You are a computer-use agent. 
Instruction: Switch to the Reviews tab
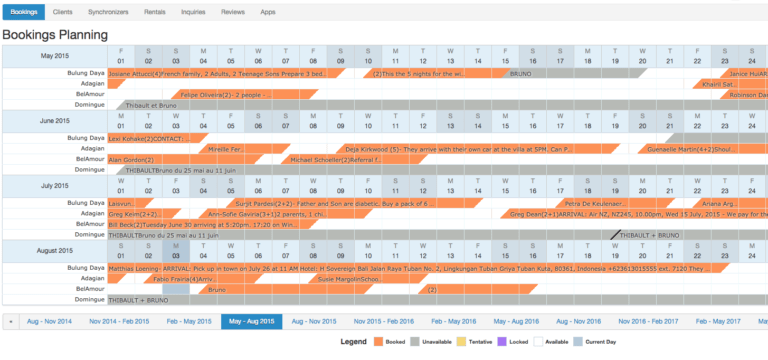tap(233, 12)
